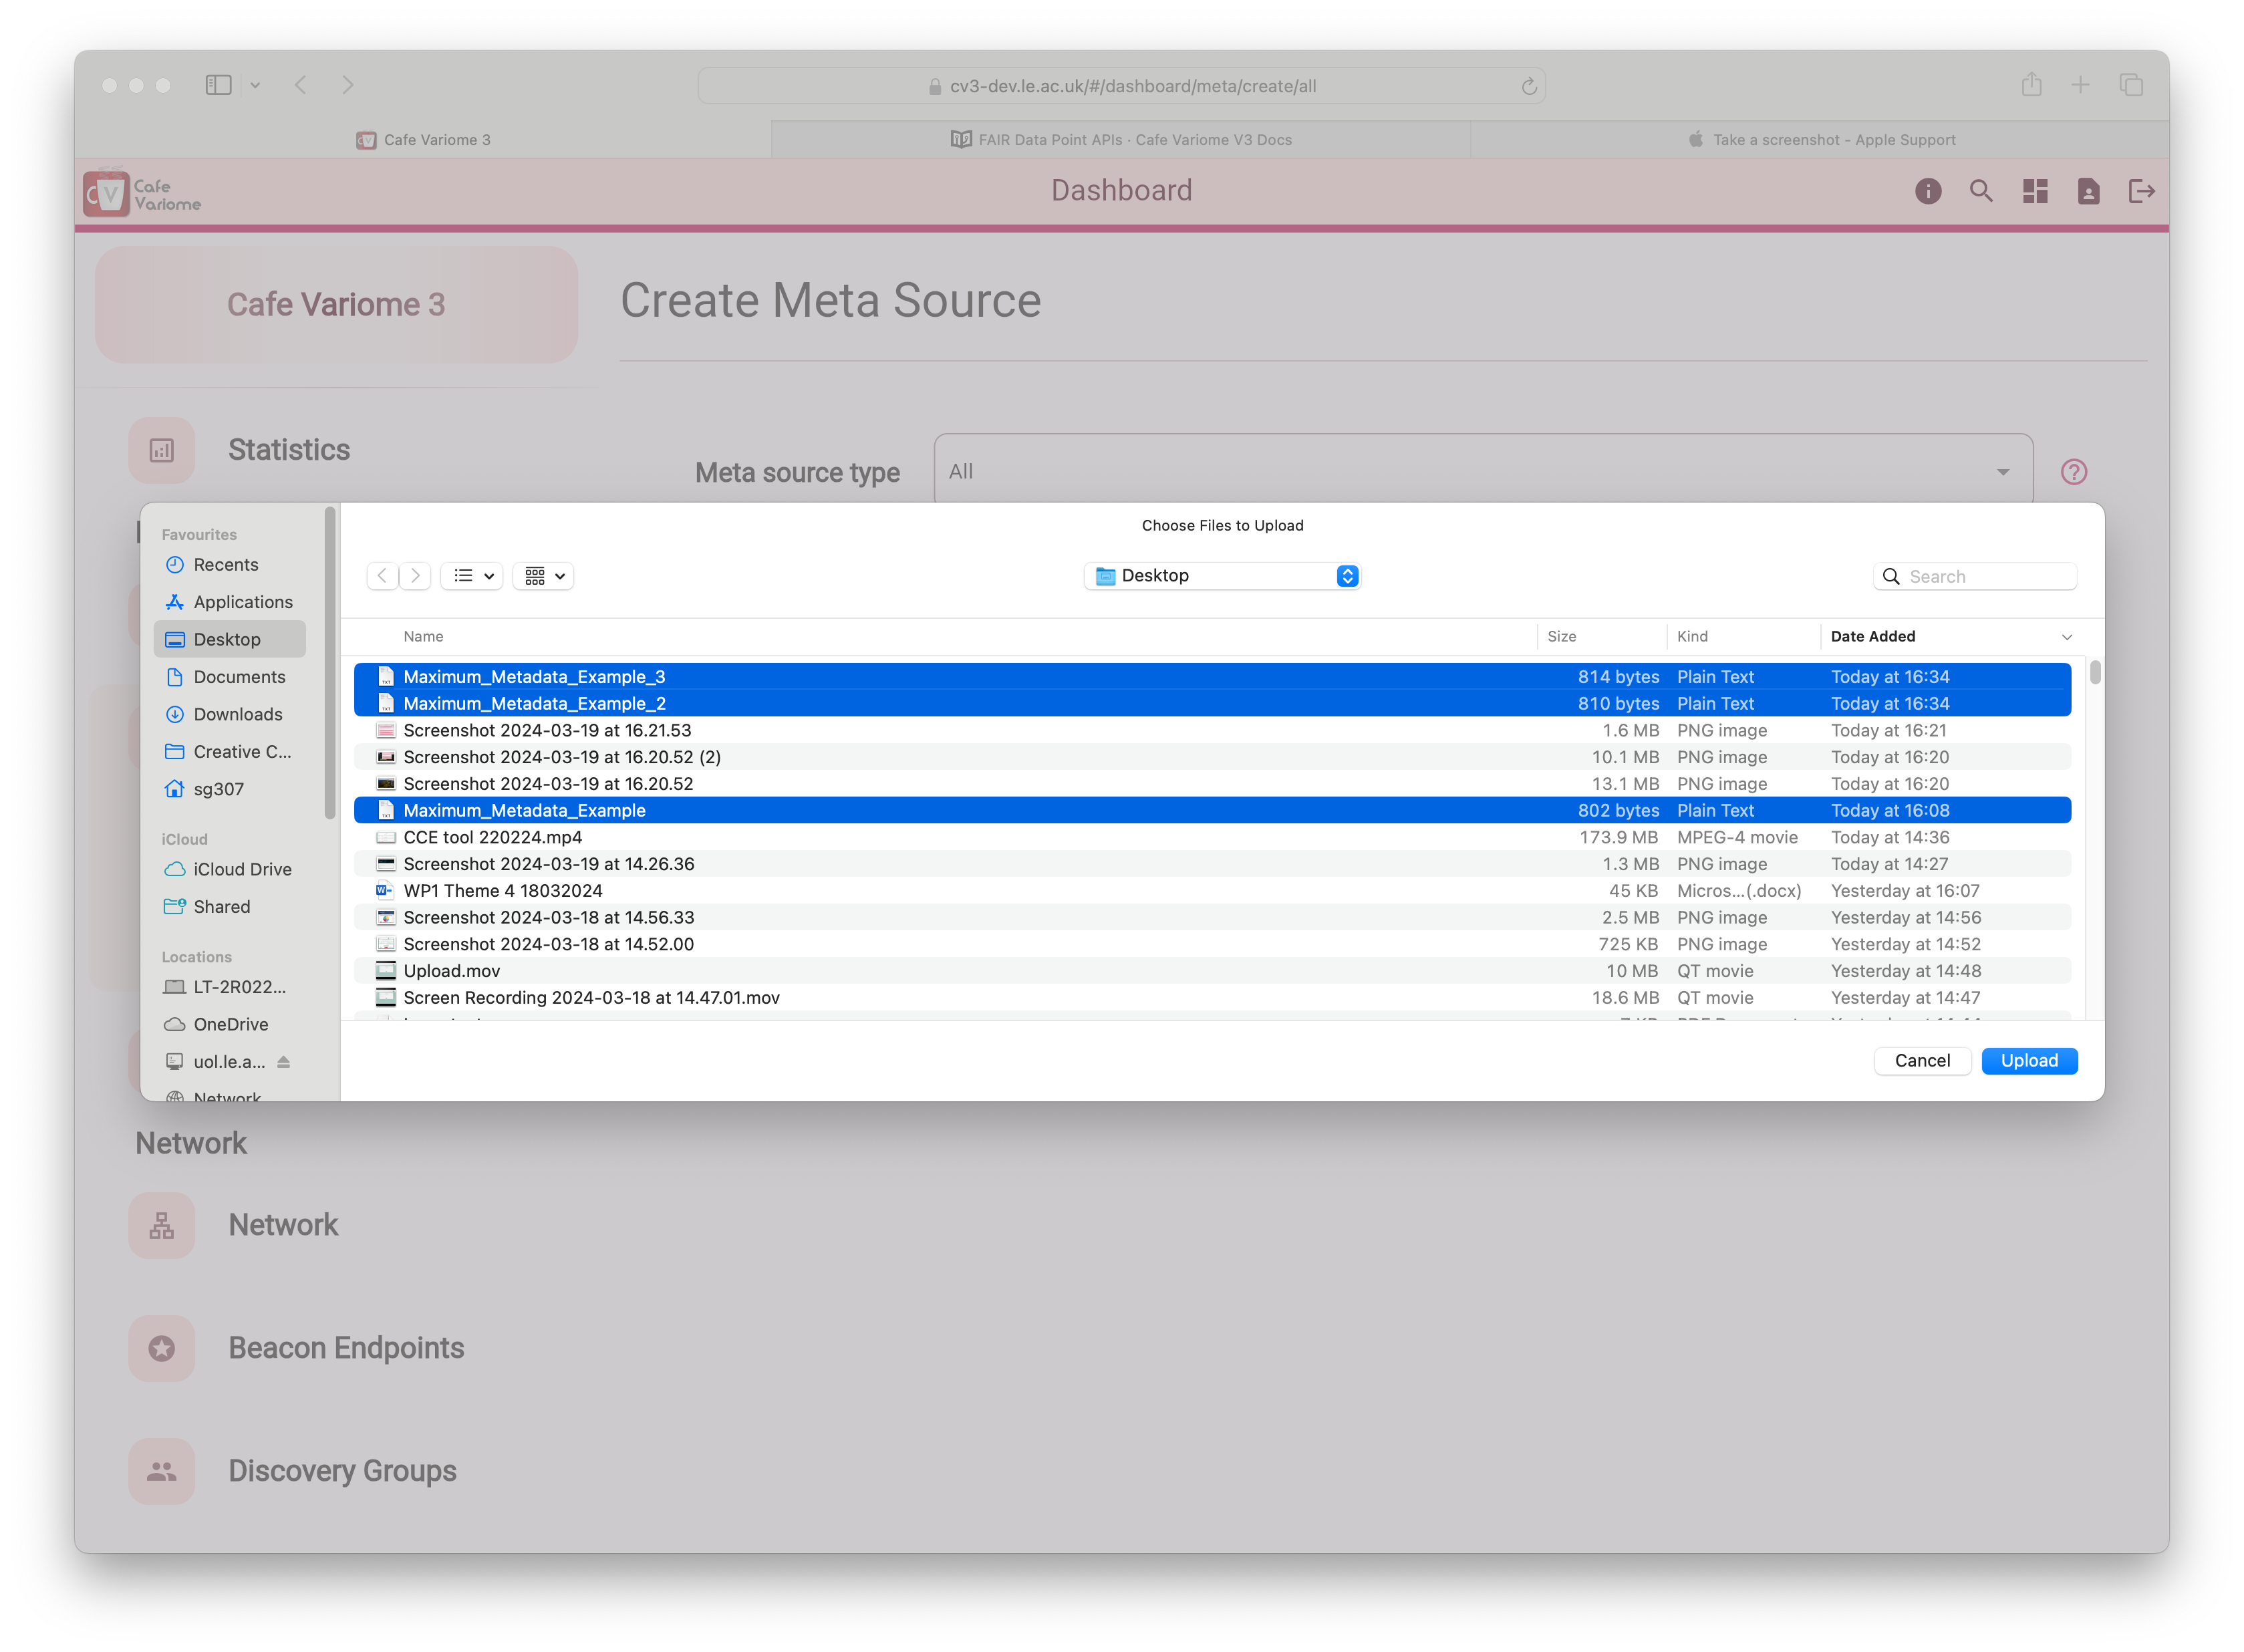2244x1652 pixels.
Task: Open the Desktop location popup menu
Action: [1221, 576]
